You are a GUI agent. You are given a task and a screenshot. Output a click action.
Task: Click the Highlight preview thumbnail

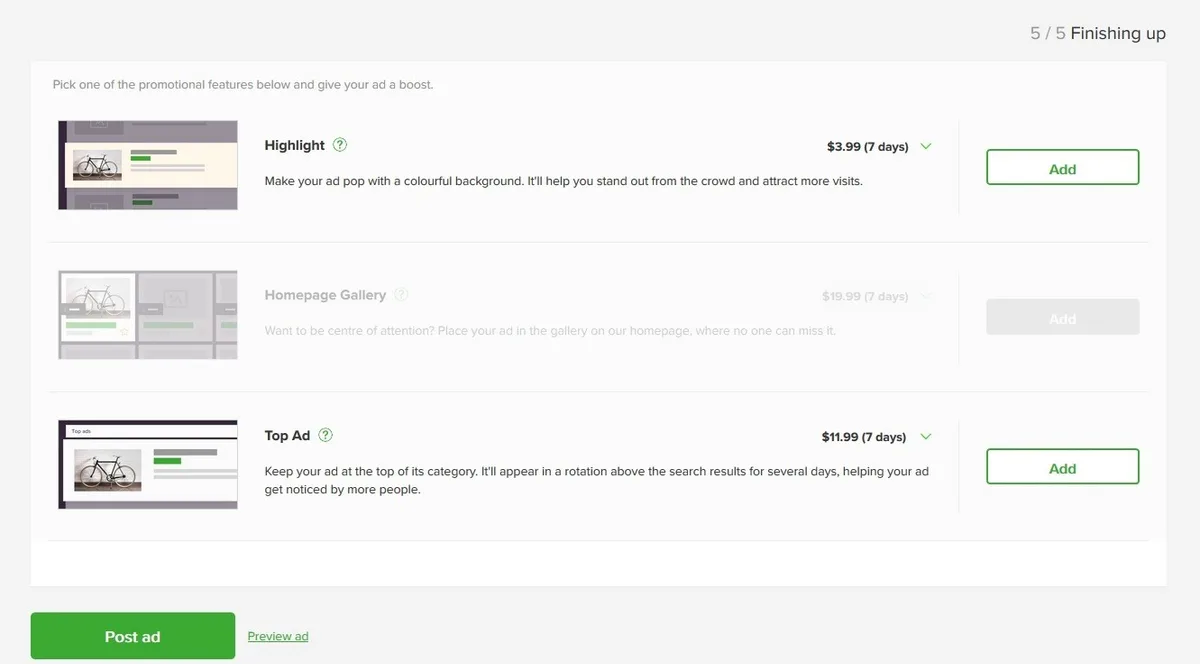147,164
